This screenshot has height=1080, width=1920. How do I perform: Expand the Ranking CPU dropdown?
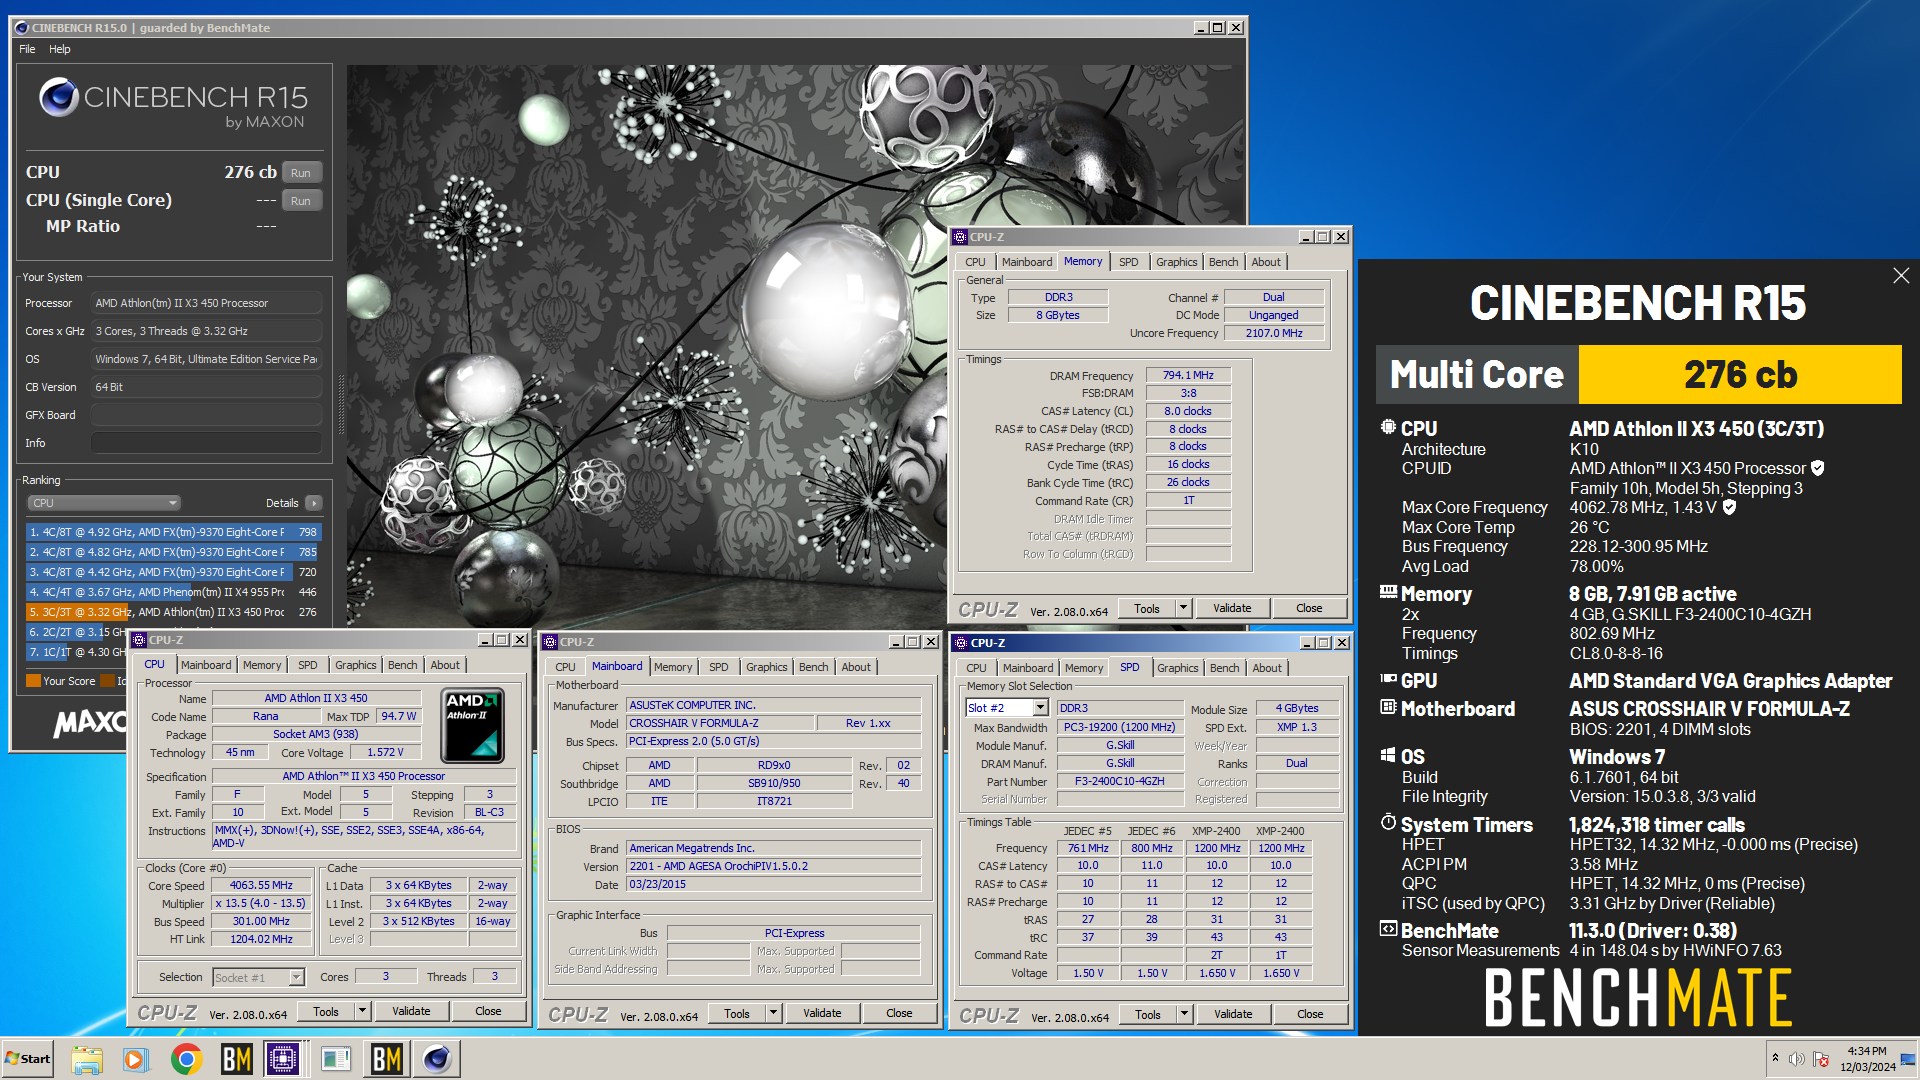[104, 503]
